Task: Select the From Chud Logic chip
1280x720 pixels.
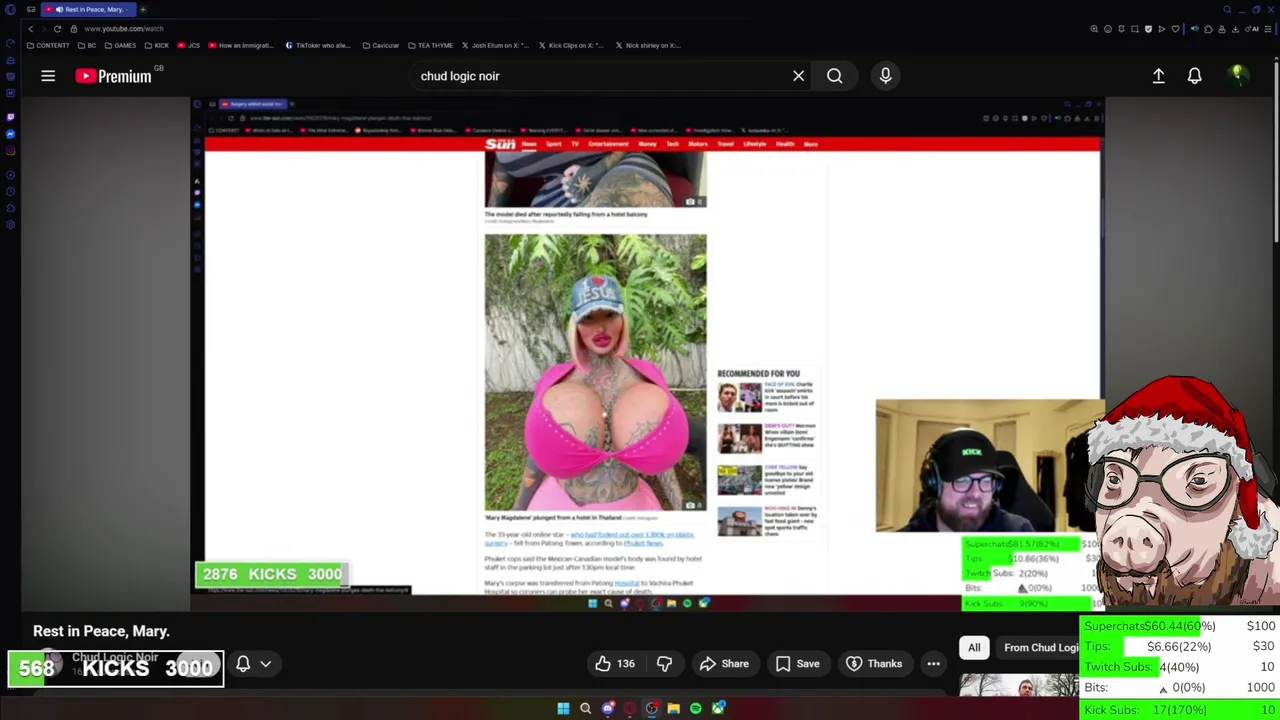Action: (x=1040, y=647)
